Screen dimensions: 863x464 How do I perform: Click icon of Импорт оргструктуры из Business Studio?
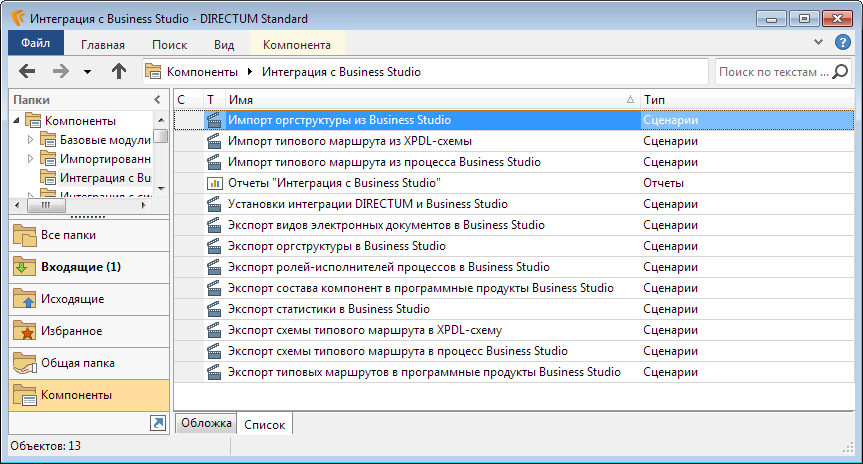click(x=214, y=120)
